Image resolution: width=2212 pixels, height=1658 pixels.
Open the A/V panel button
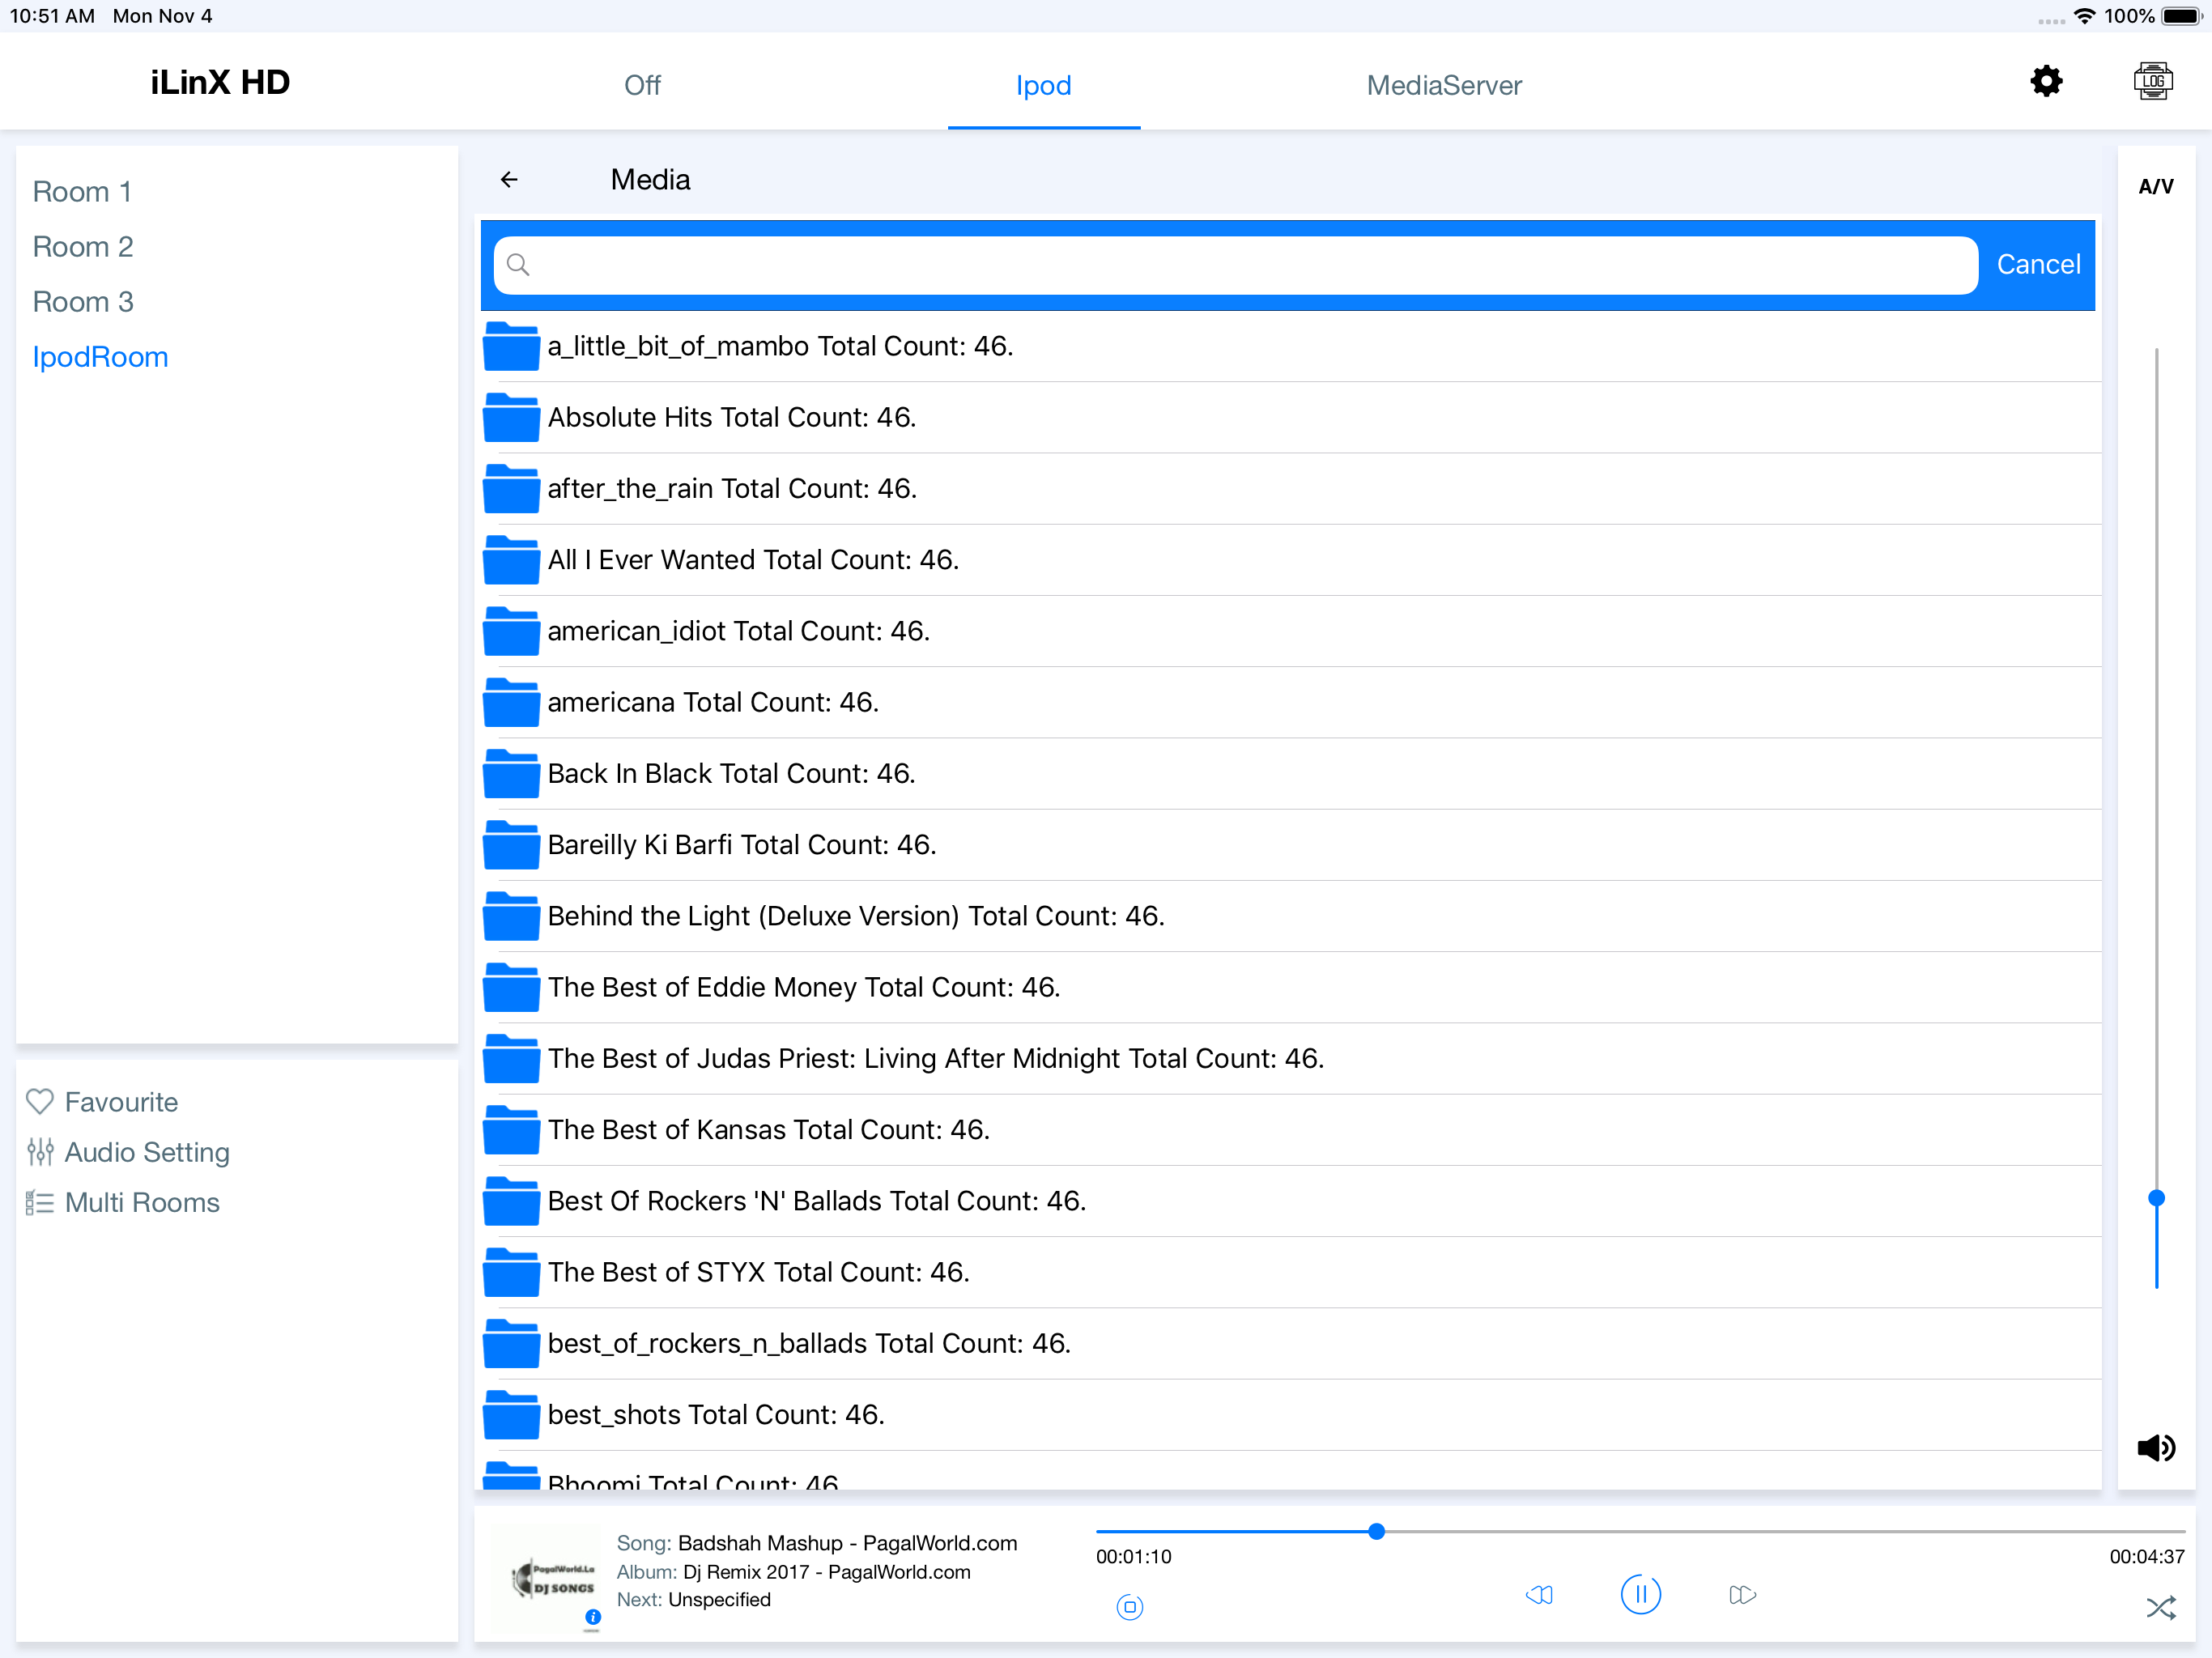pos(2156,186)
